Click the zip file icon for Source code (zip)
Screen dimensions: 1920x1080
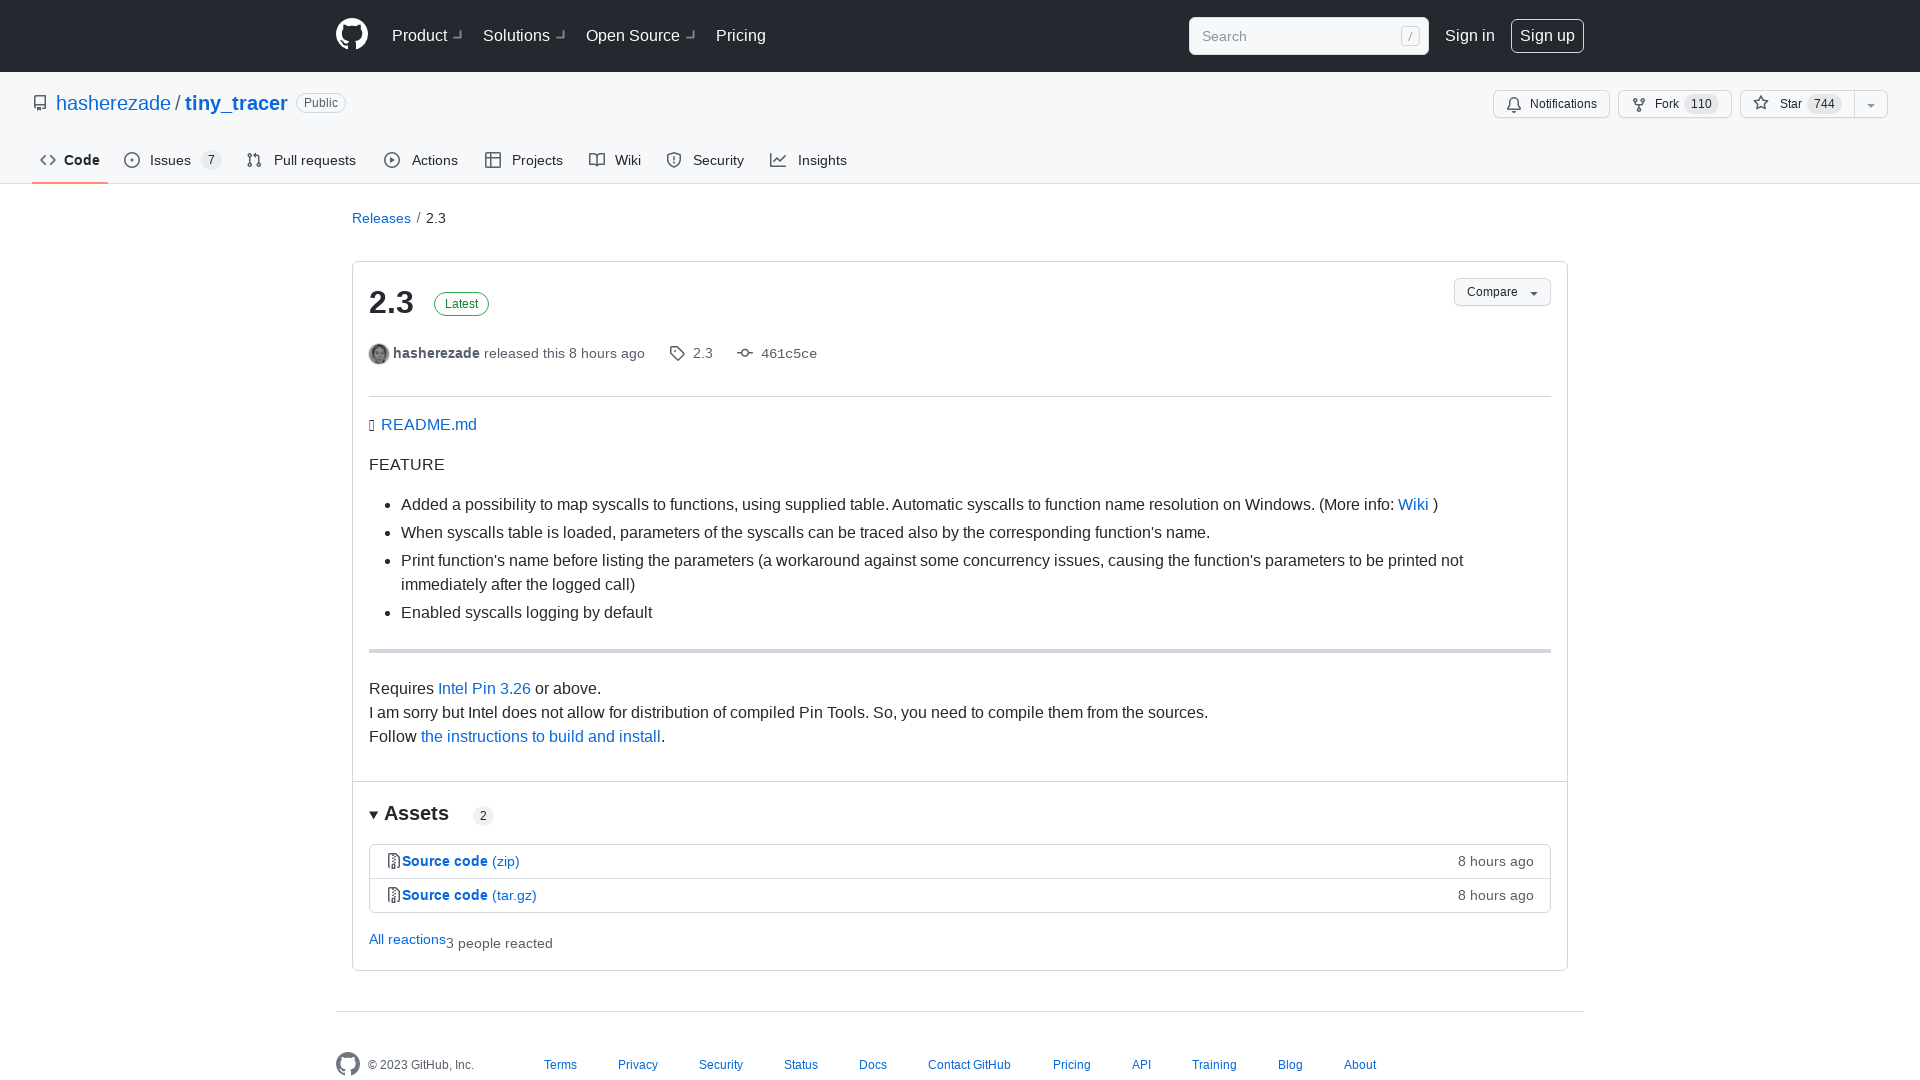[394, 861]
